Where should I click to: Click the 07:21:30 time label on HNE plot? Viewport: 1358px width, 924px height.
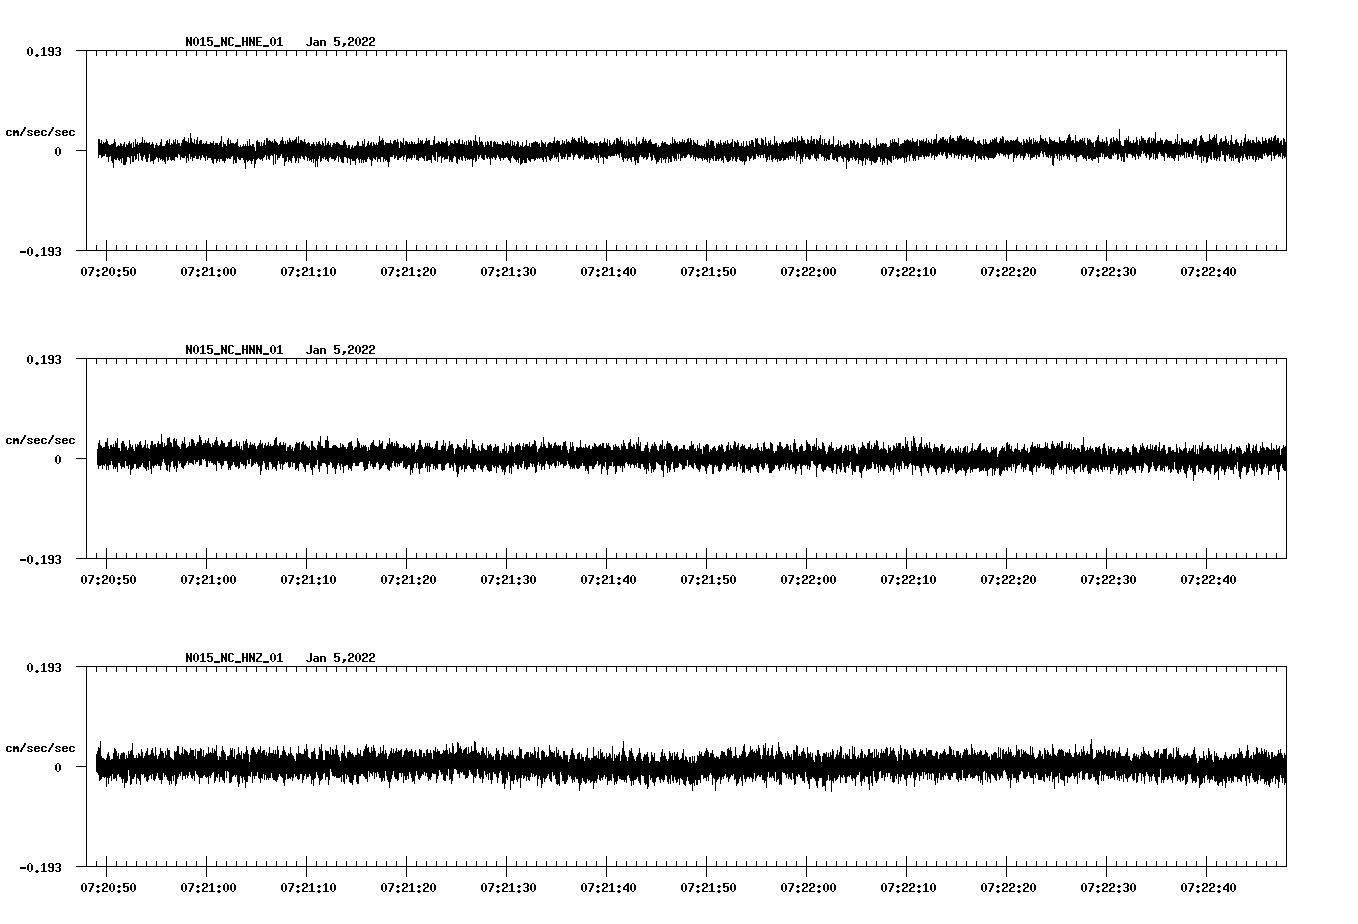(x=508, y=272)
